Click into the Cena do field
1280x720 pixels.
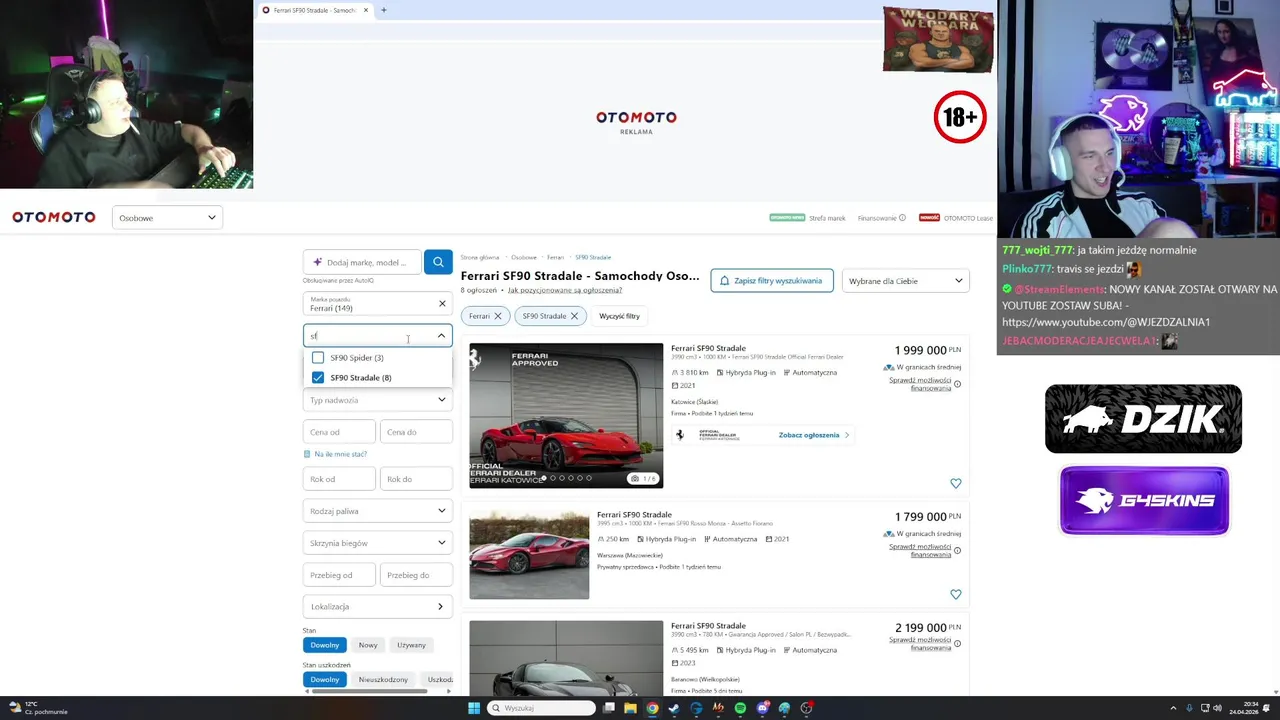pyautogui.click(x=416, y=432)
